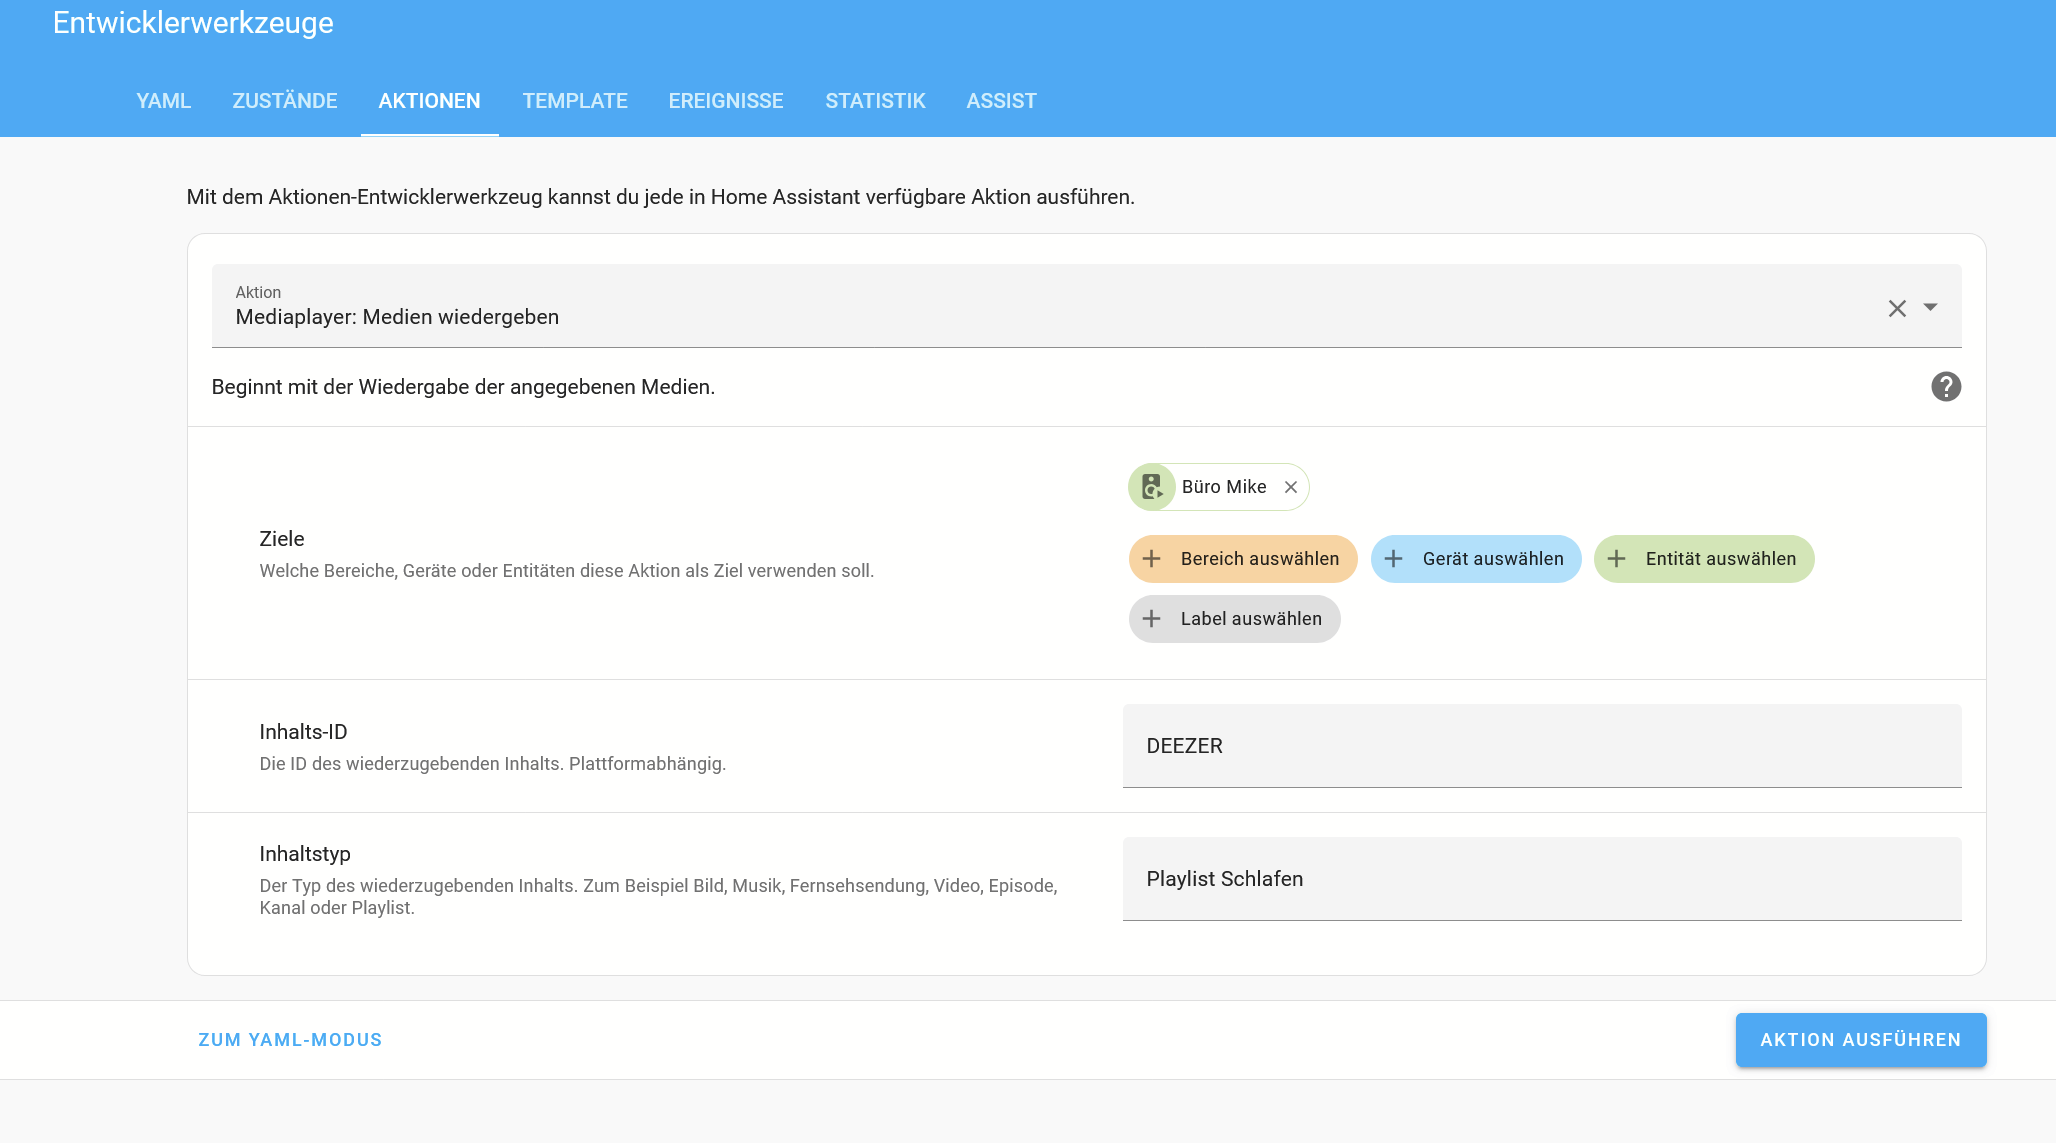Clear the selected Aktion with X icon
Viewport: 2056px width, 1143px height.
pyautogui.click(x=1897, y=308)
